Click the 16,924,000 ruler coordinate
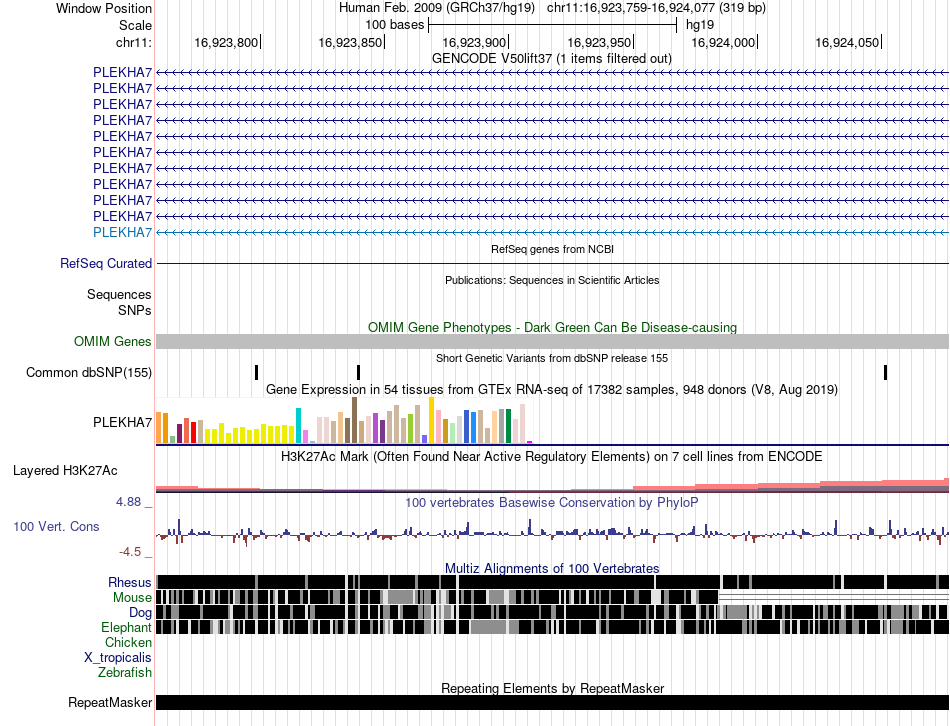Image resolution: width=950 pixels, height=726 pixels. click(723, 42)
